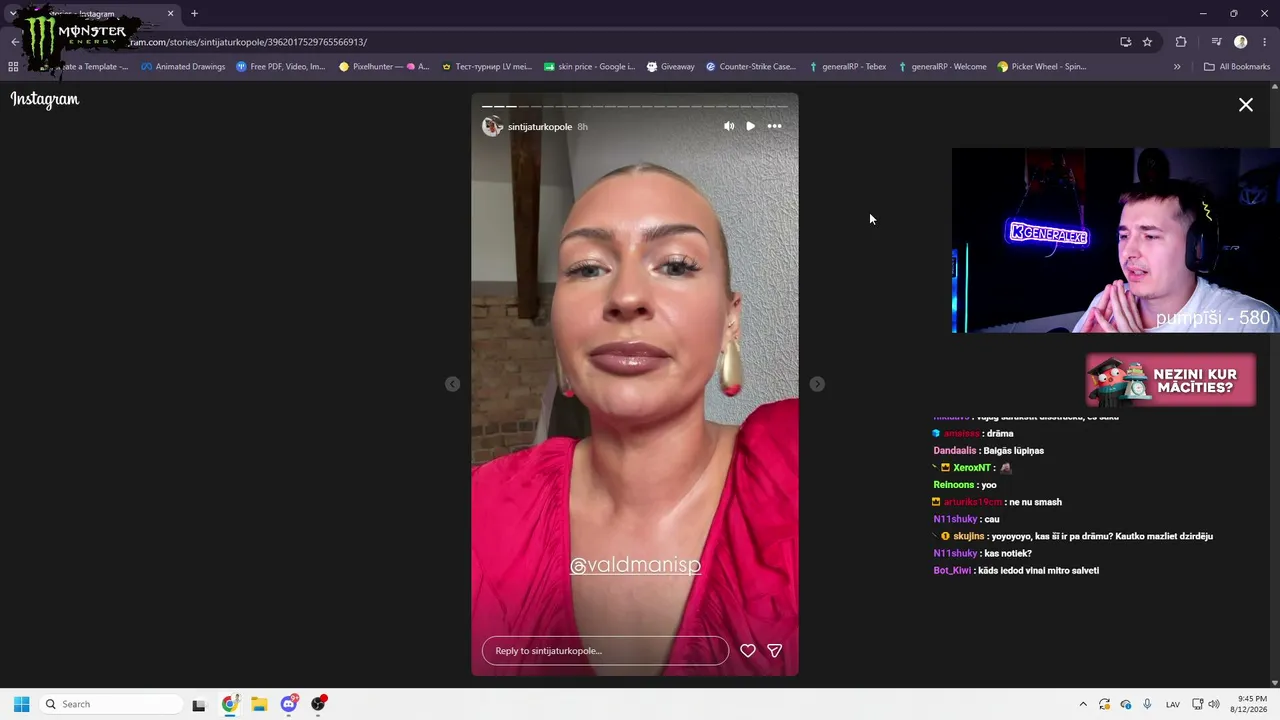Tap the @valdmanisp mention in story
This screenshot has height=720, width=1280.
[x=635, y=565]
